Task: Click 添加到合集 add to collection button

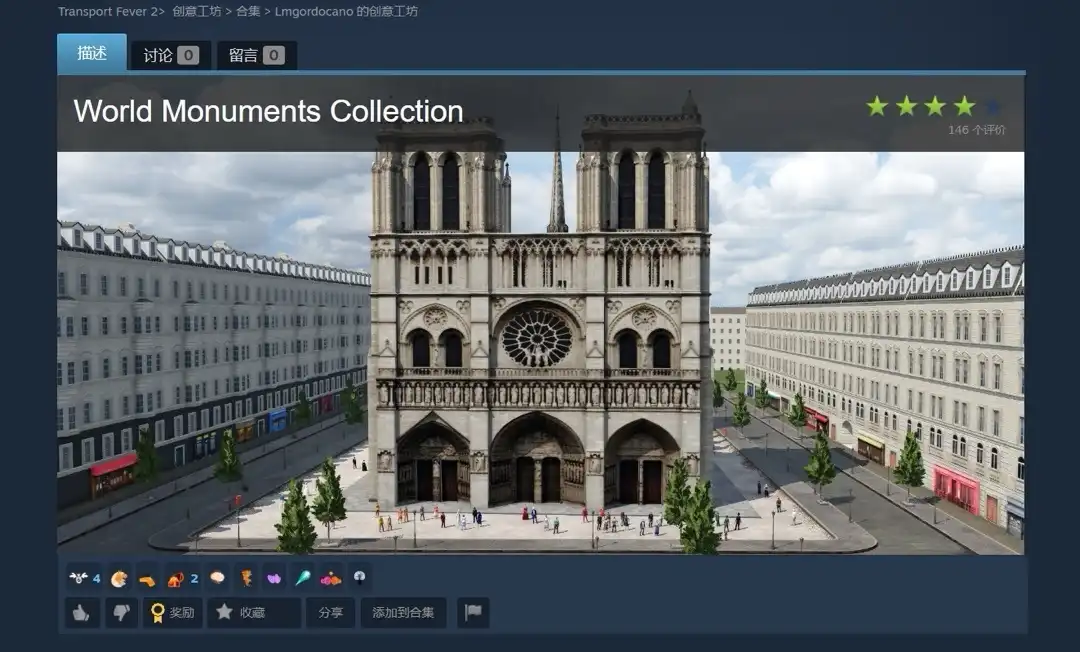Action: (403, 613)
